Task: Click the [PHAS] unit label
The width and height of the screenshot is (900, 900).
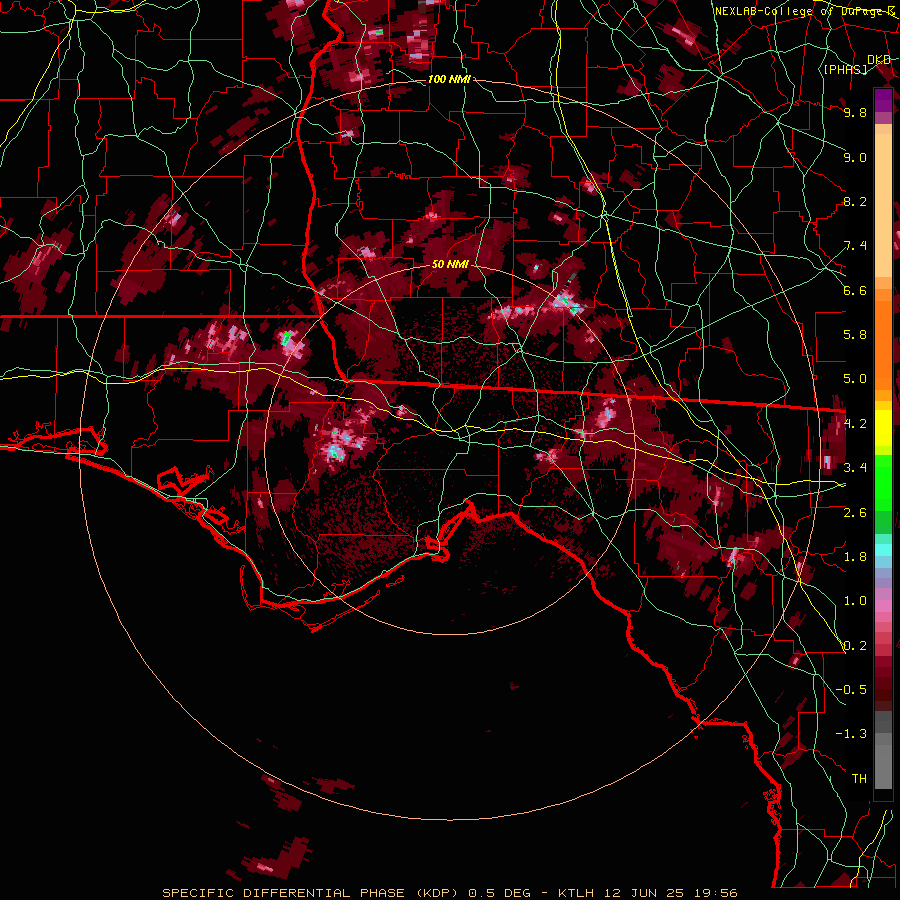Action: [x=845, y=69]
